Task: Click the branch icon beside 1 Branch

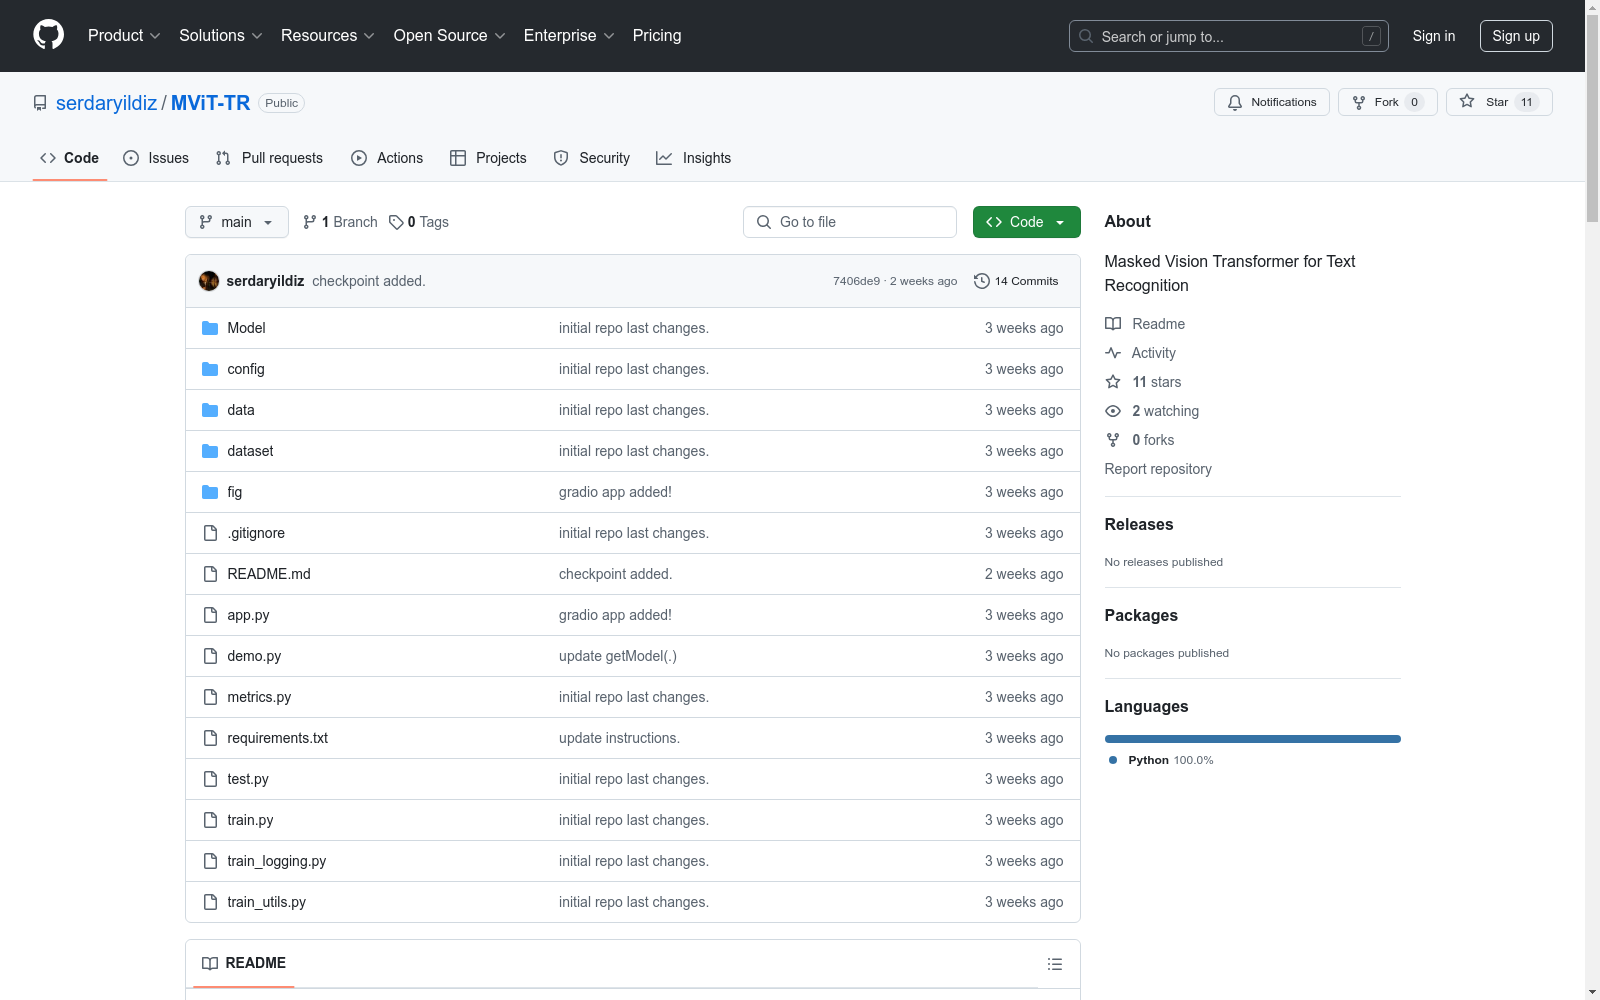Action: click(x=310, y=222)
